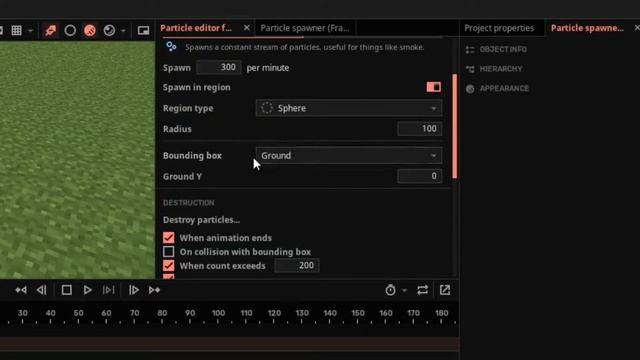
Task: Click the Ground Y value field
Action: [x=419, y=176]
